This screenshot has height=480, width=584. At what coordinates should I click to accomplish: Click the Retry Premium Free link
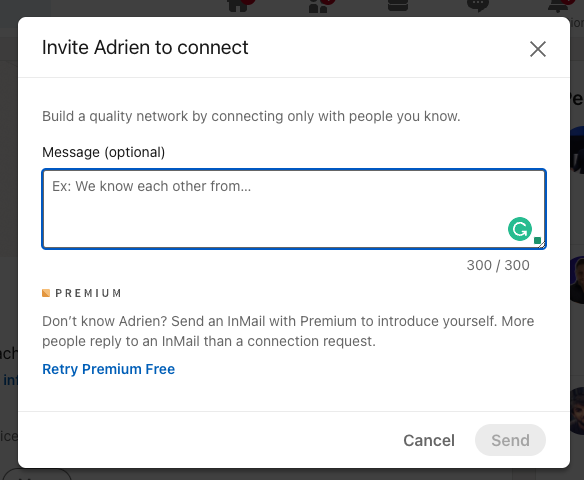point(108,369)
